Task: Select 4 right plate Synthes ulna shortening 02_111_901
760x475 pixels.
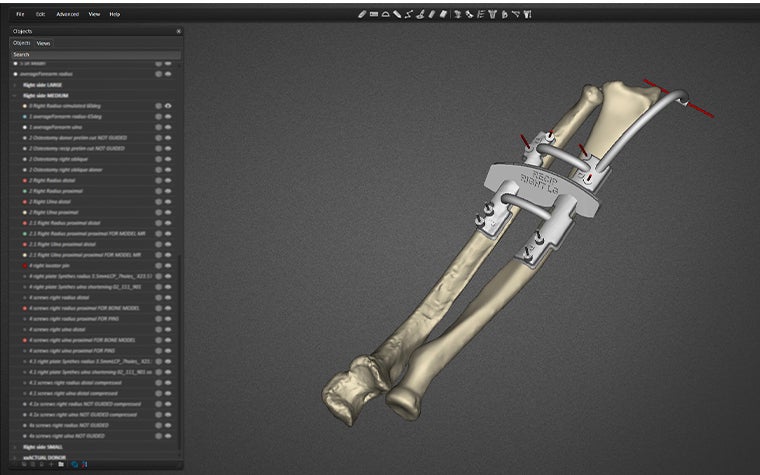Action: 85,287
